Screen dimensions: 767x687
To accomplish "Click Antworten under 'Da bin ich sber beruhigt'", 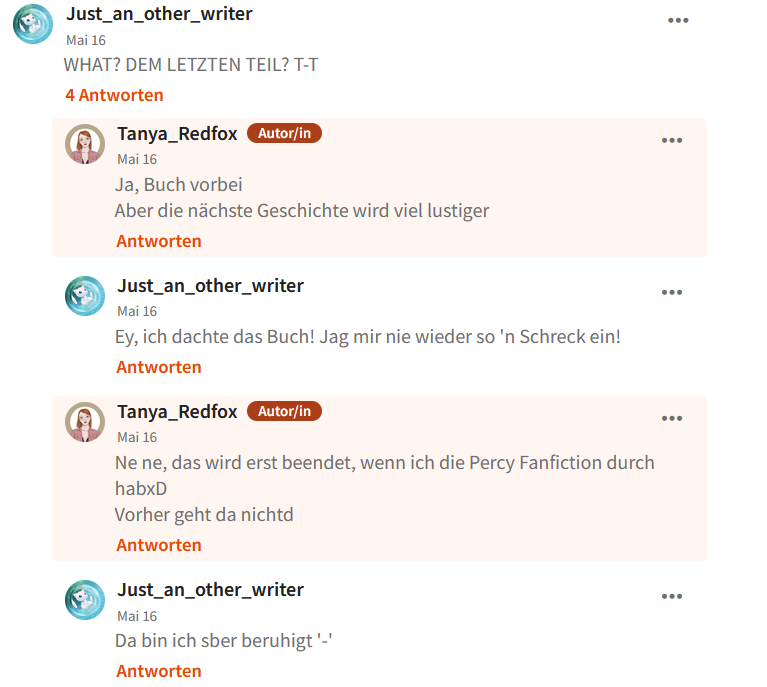I will (x=158, y=671).
